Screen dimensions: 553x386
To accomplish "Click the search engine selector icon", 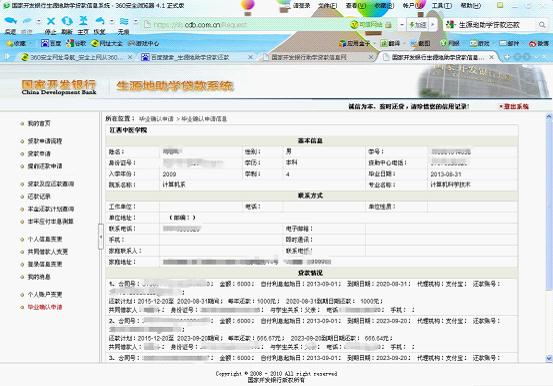I will tap(450, 25).
